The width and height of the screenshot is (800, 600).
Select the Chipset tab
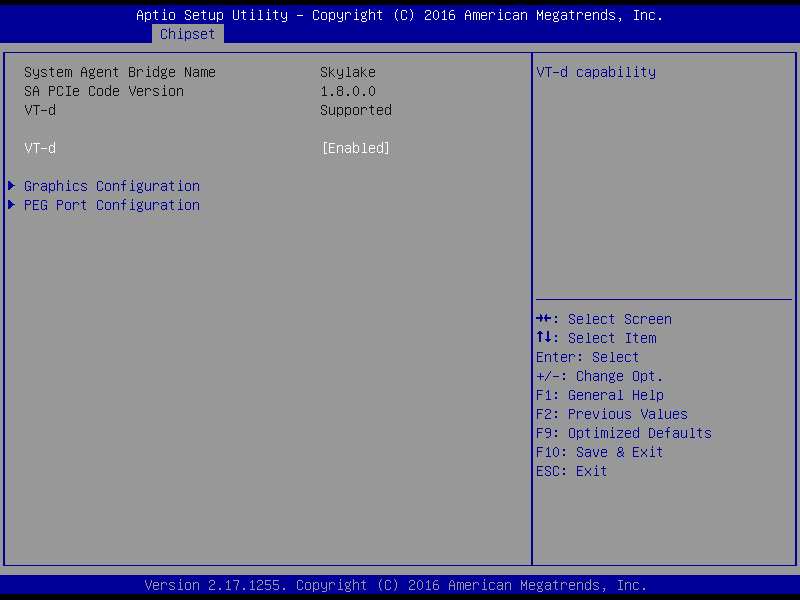(x=187, y=34)
